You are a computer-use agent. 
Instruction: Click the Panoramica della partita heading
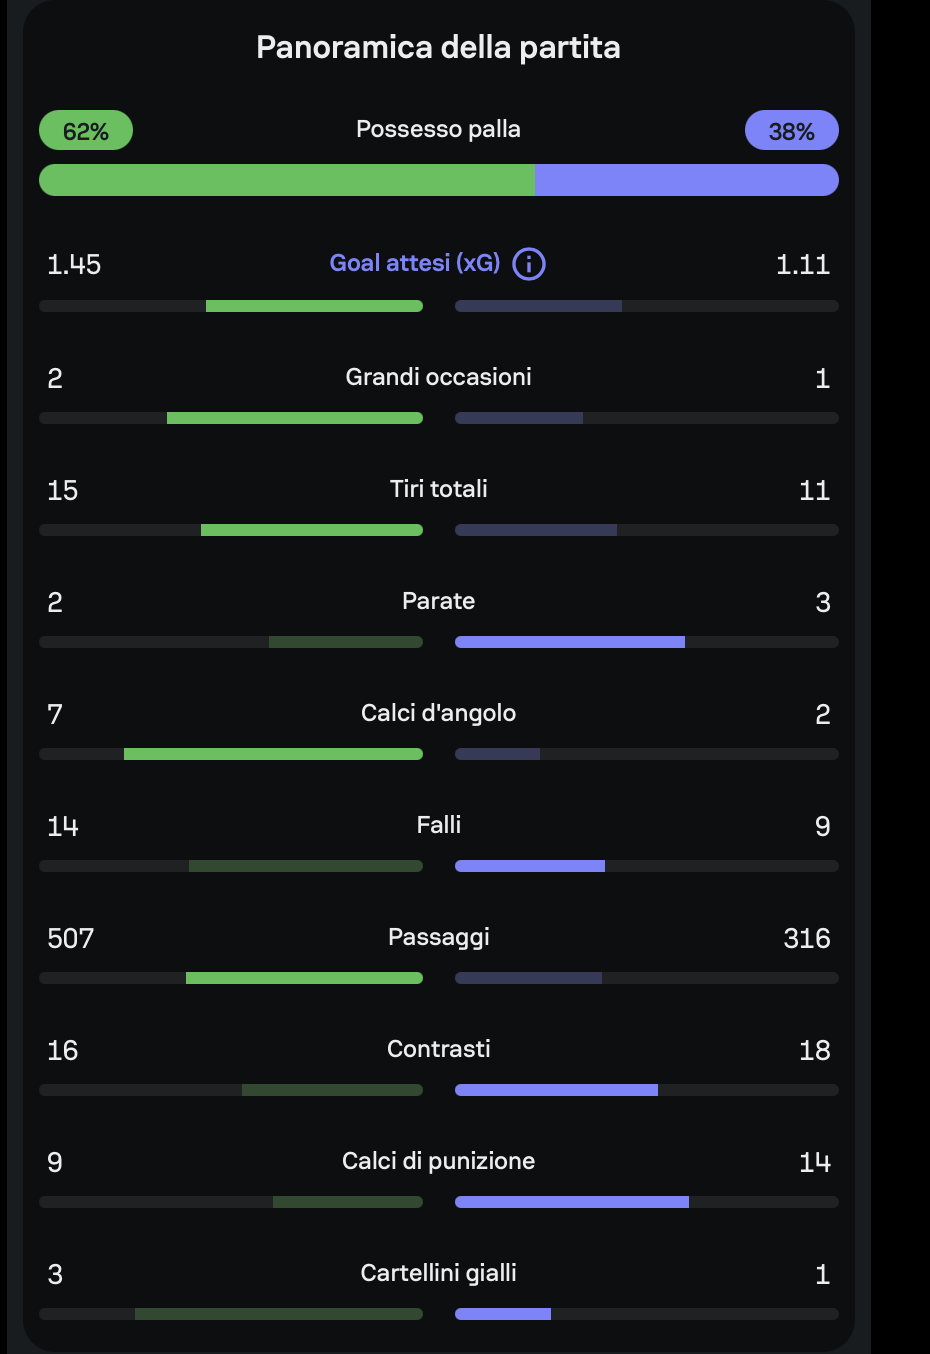click(438, 47)
